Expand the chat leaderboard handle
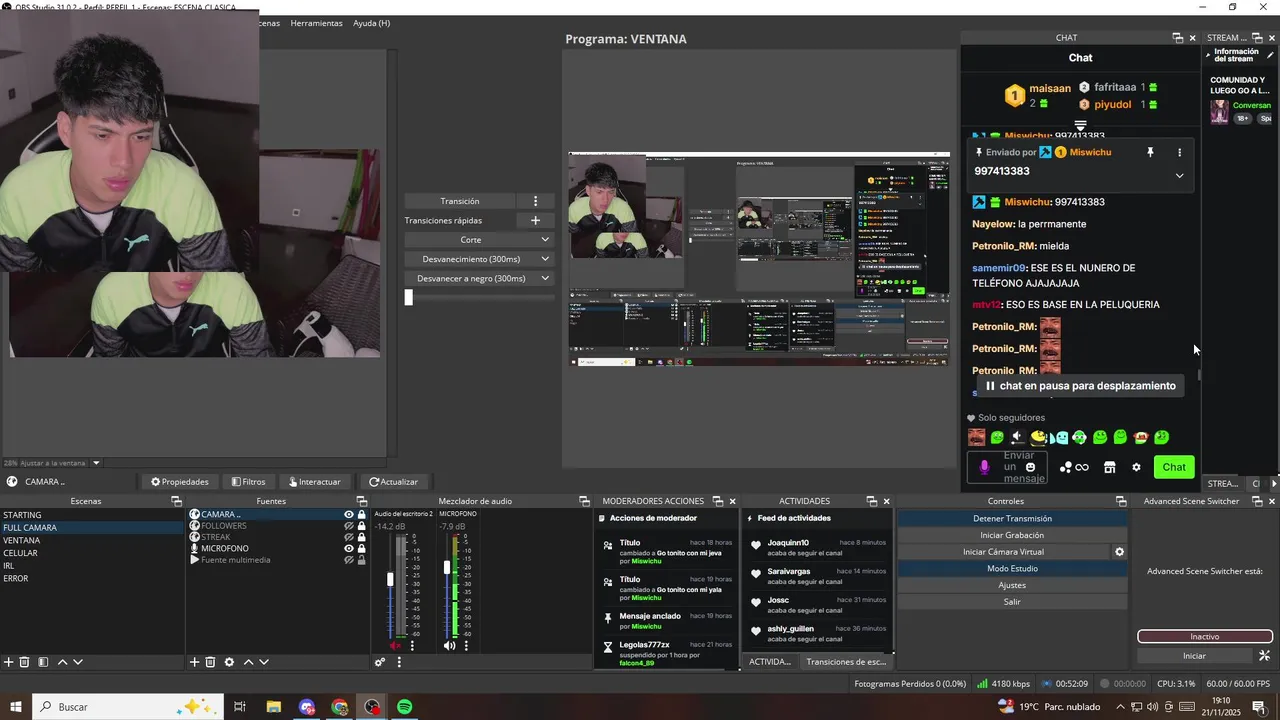The height and width of the screenshot is (720, 1280). [1080, 125]
